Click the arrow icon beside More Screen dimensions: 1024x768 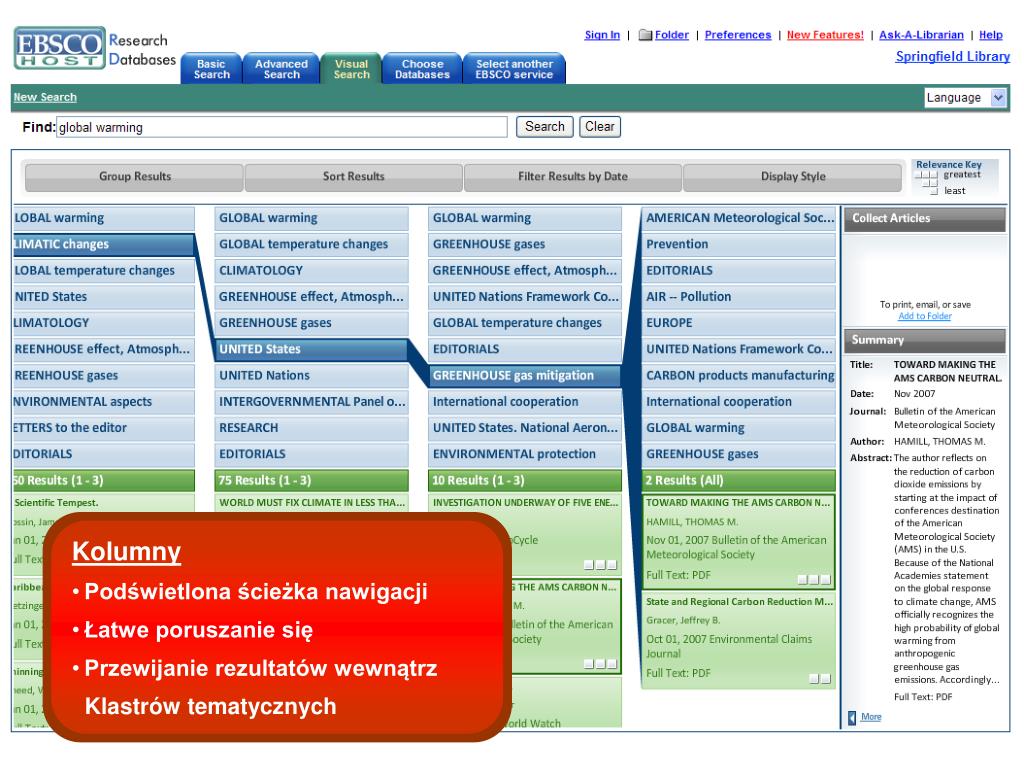point(852,718)
